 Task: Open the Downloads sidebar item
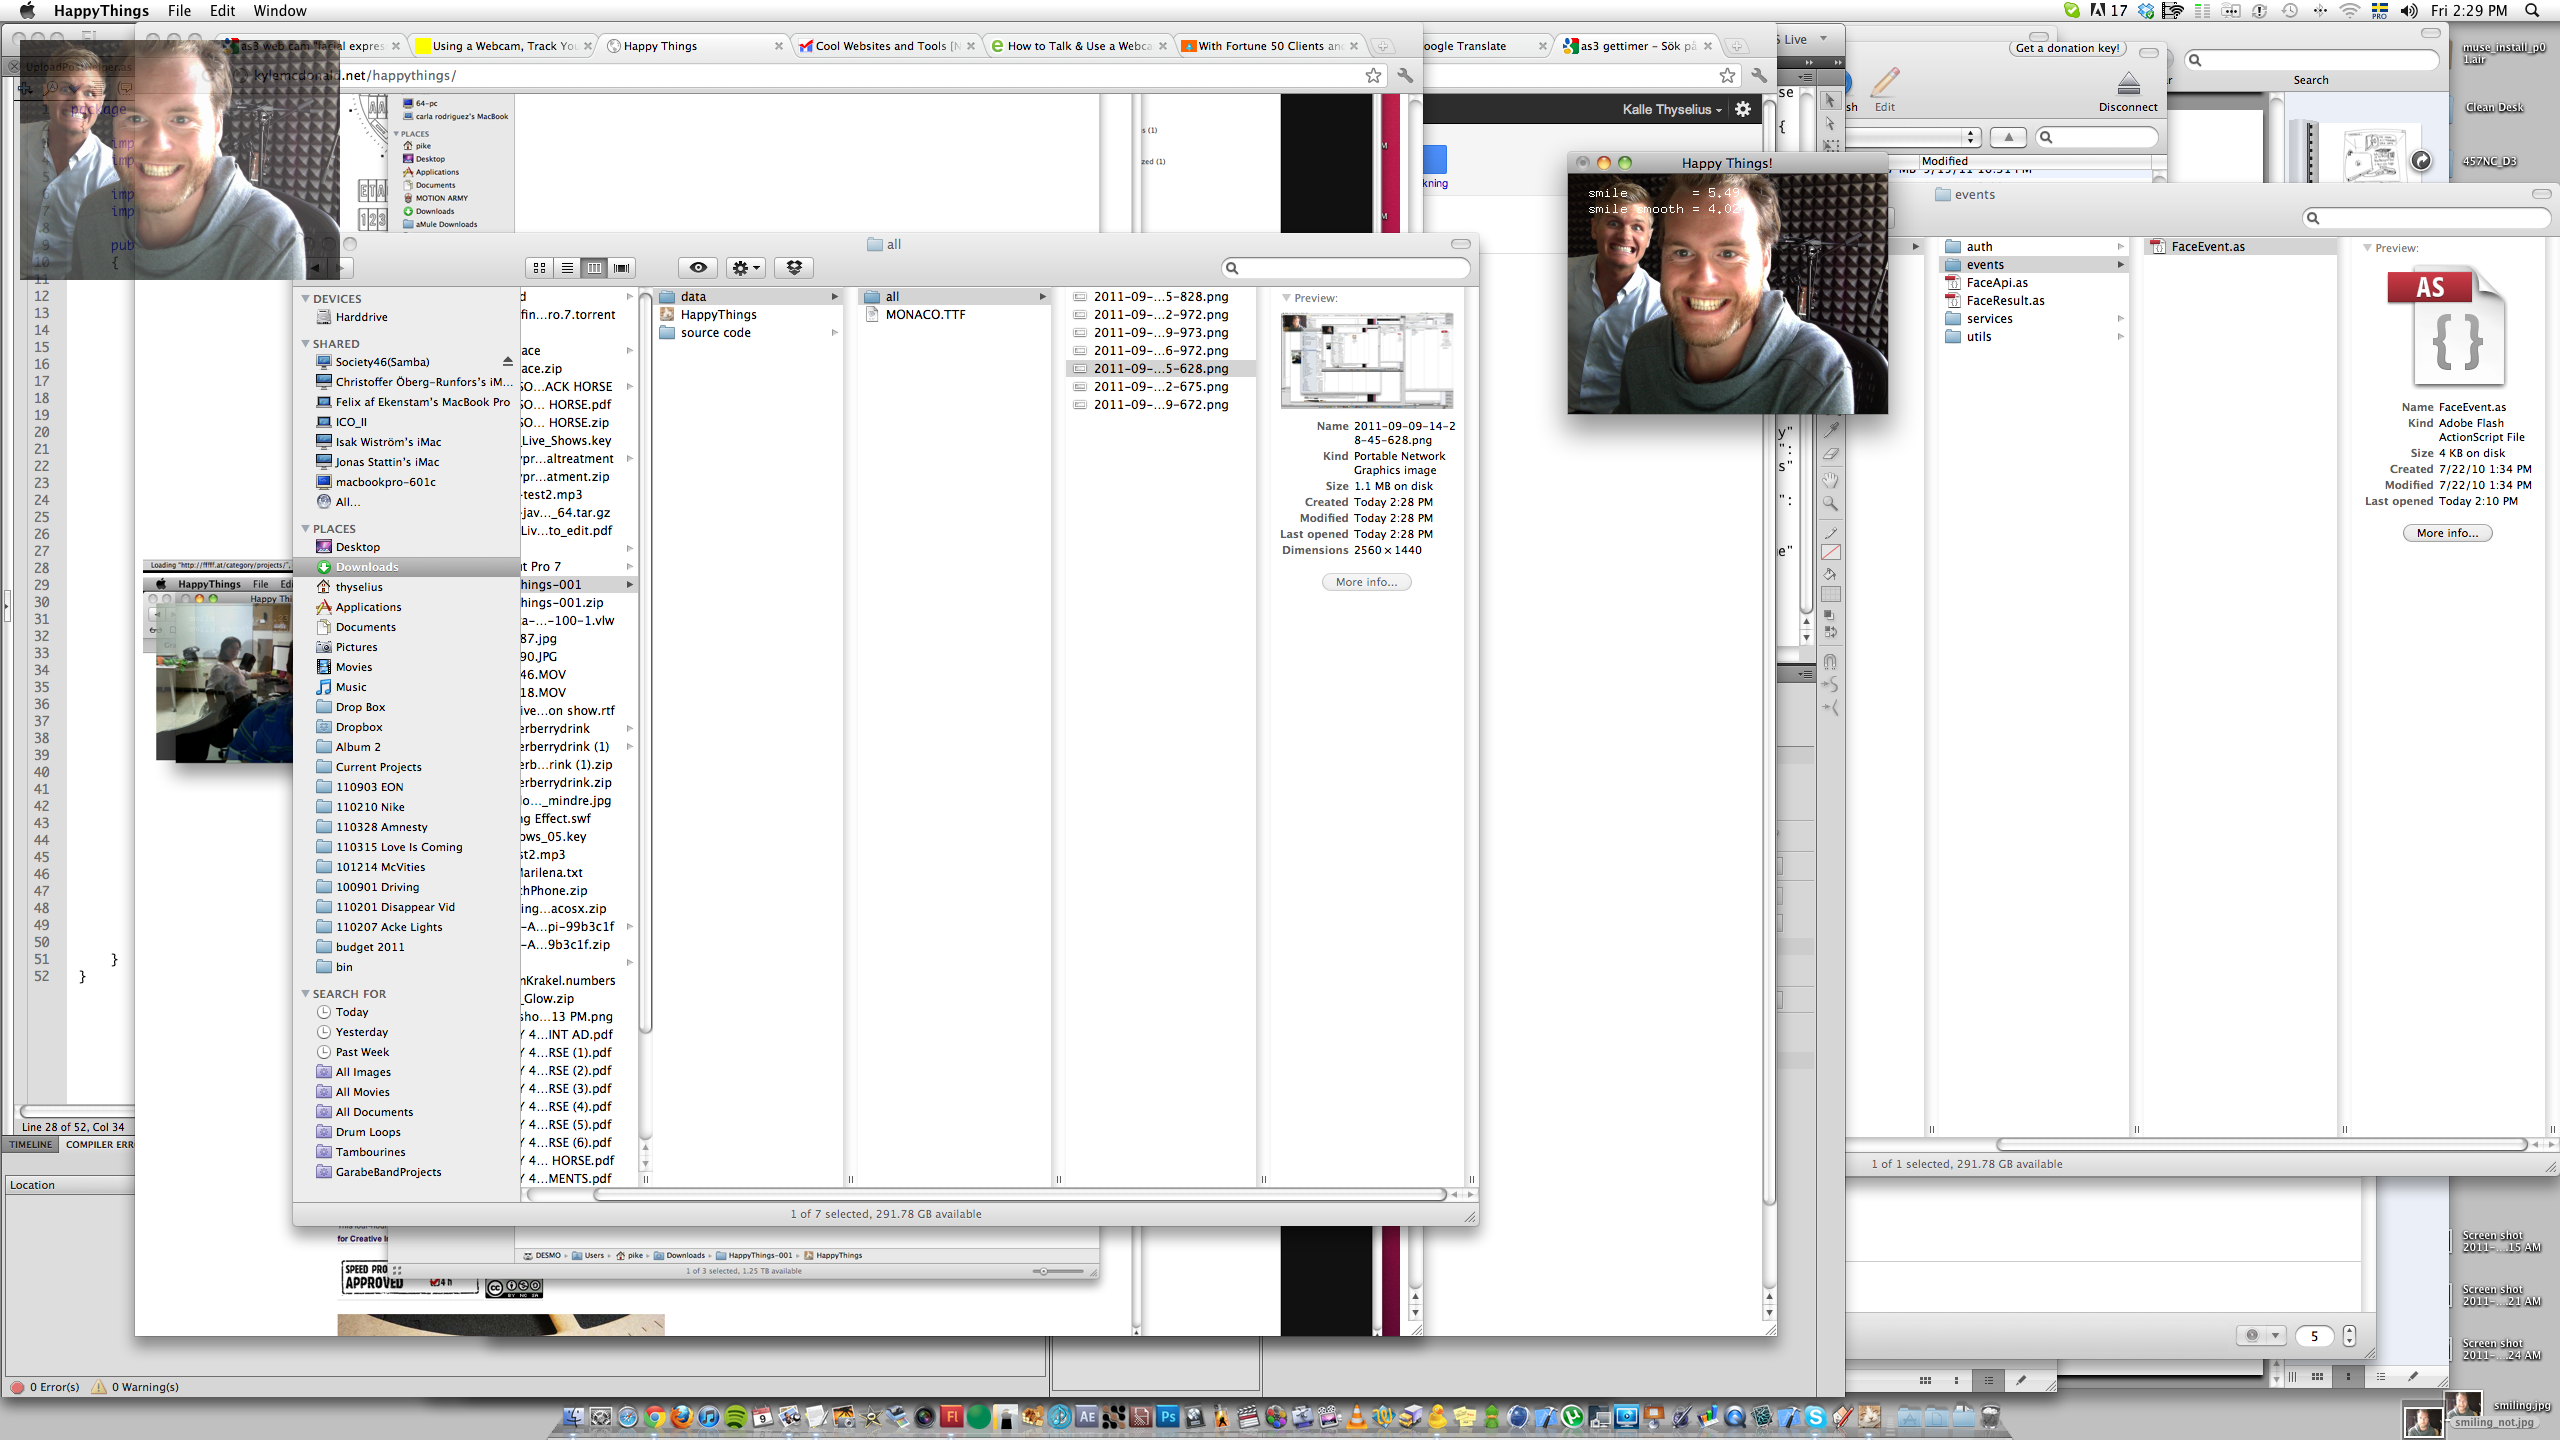pyautogui.click(x=406, y=567)
